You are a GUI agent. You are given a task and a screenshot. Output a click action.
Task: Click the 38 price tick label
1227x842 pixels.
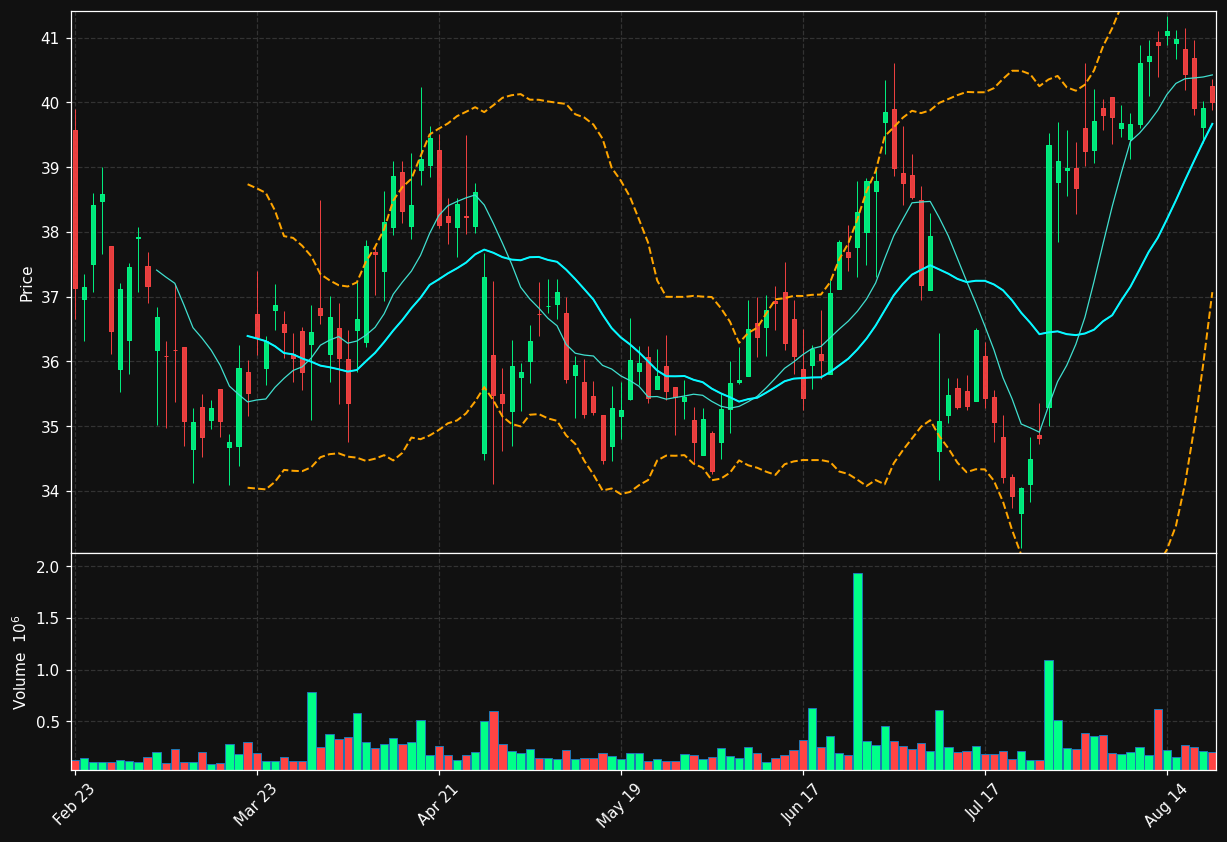coord(50,233)
